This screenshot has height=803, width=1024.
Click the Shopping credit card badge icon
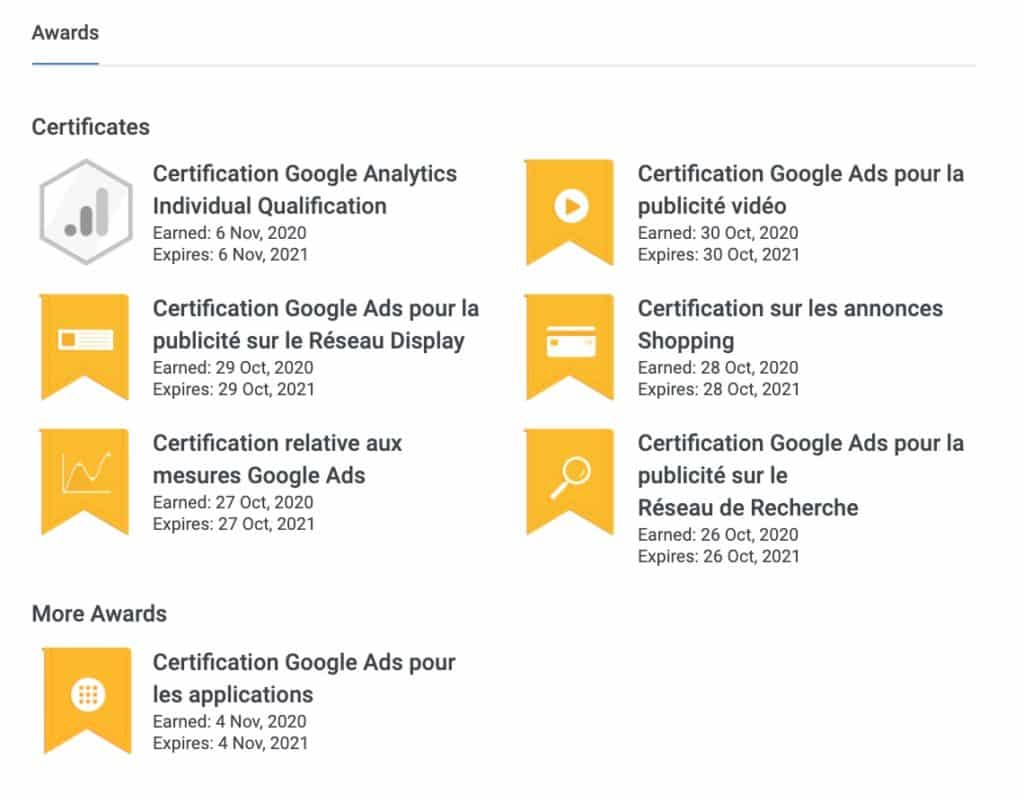tap(570, 347)
